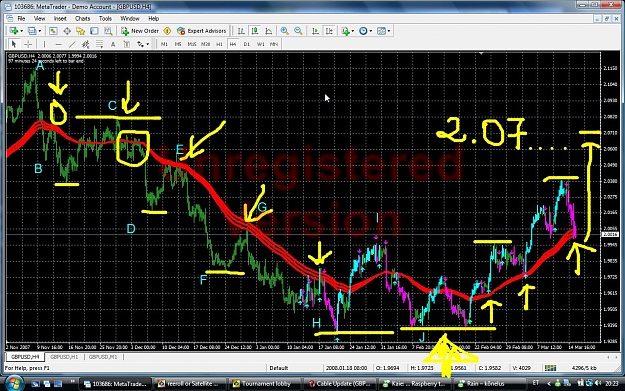Set timeframe to M15
The image size is (625, 391).
pyautogui.click(x=192, y=44)
